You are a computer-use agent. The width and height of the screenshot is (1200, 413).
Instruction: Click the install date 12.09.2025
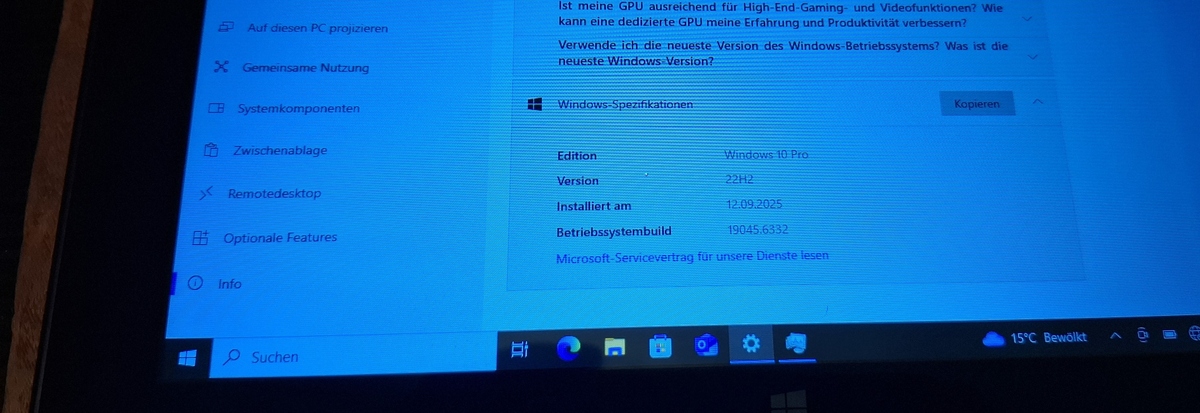(754, 205)
